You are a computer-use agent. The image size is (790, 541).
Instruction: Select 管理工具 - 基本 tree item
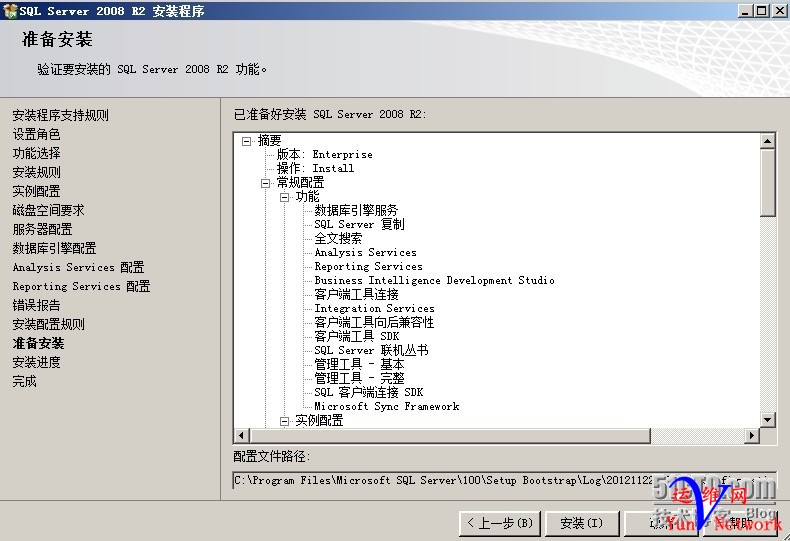point(359,365)
